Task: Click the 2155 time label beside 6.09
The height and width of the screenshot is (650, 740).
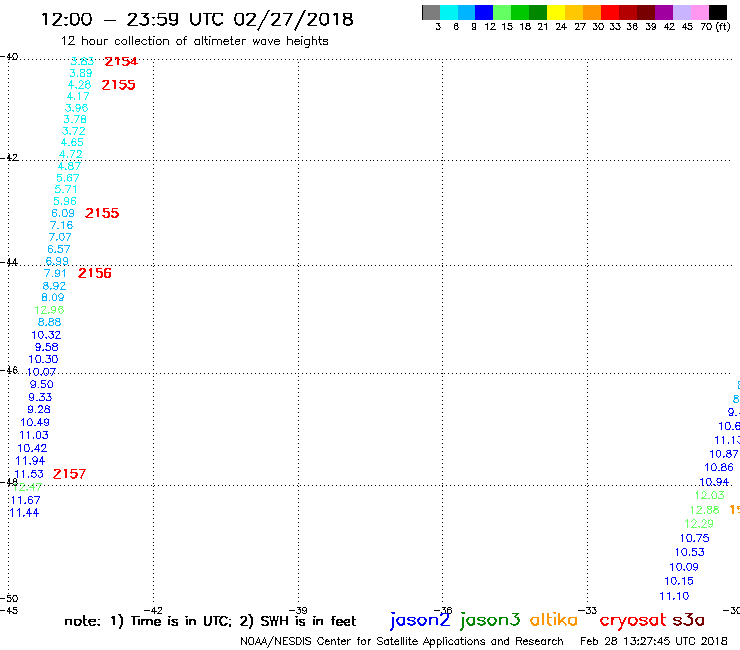Action: (102, 213)
